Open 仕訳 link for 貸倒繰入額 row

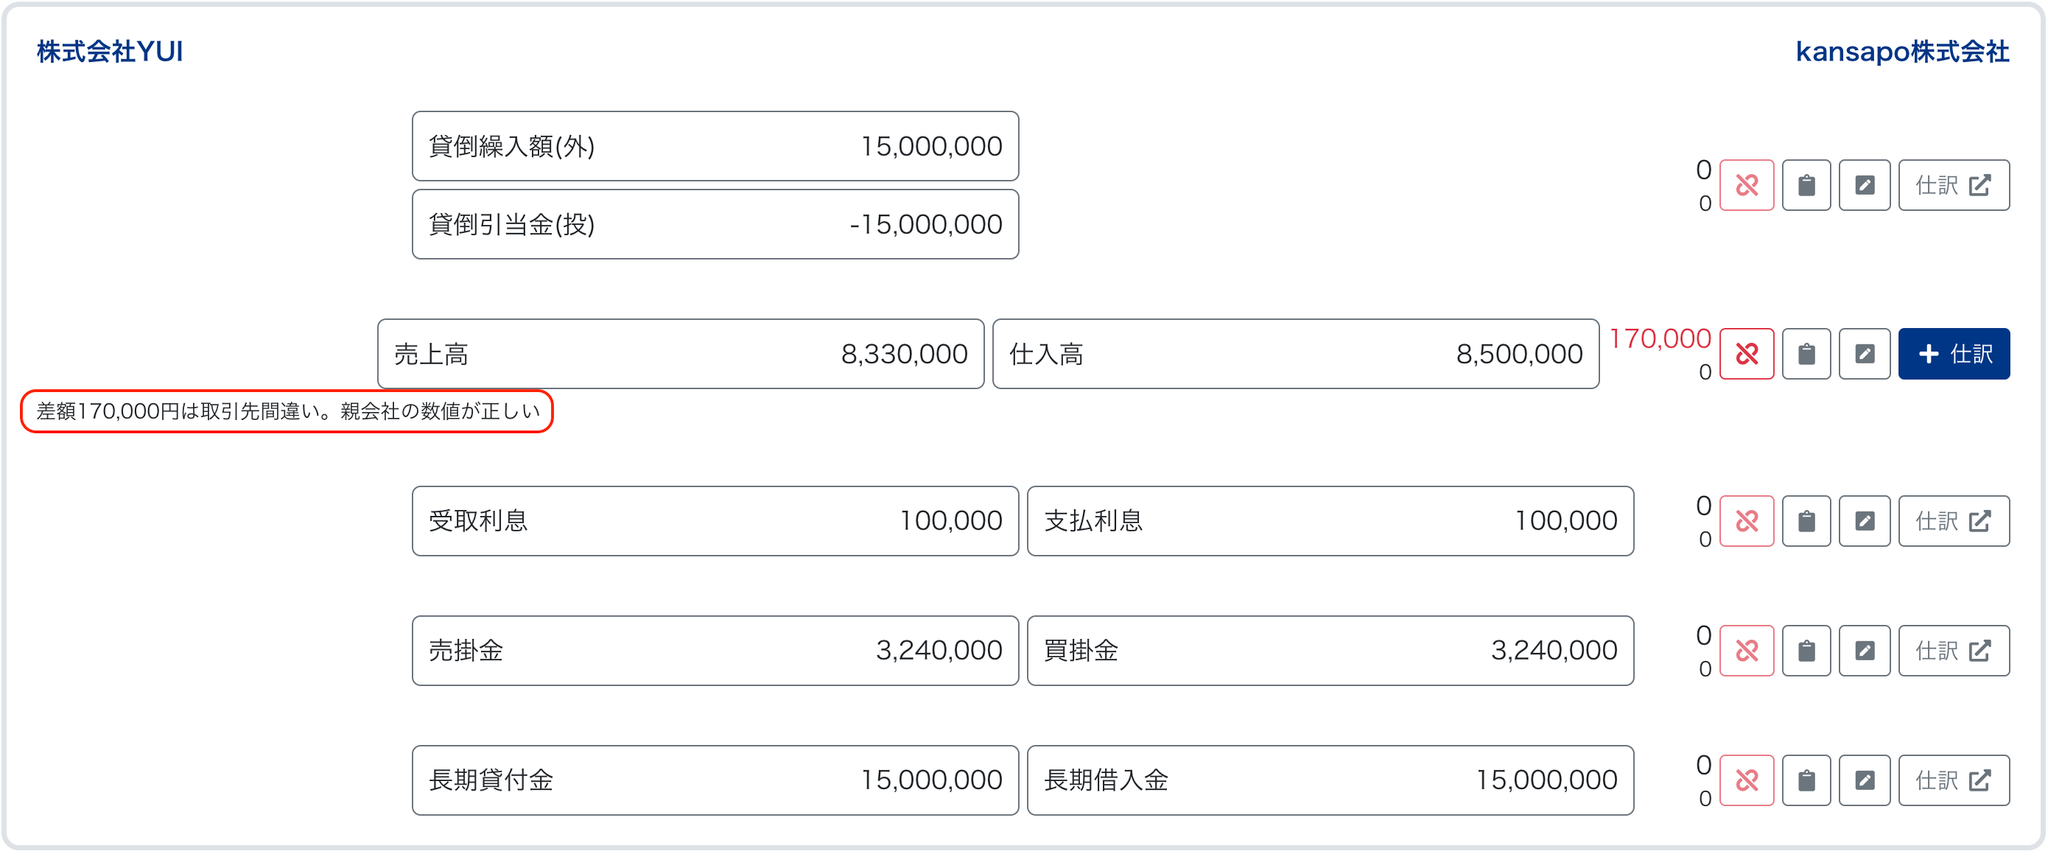coord(1953,185)
